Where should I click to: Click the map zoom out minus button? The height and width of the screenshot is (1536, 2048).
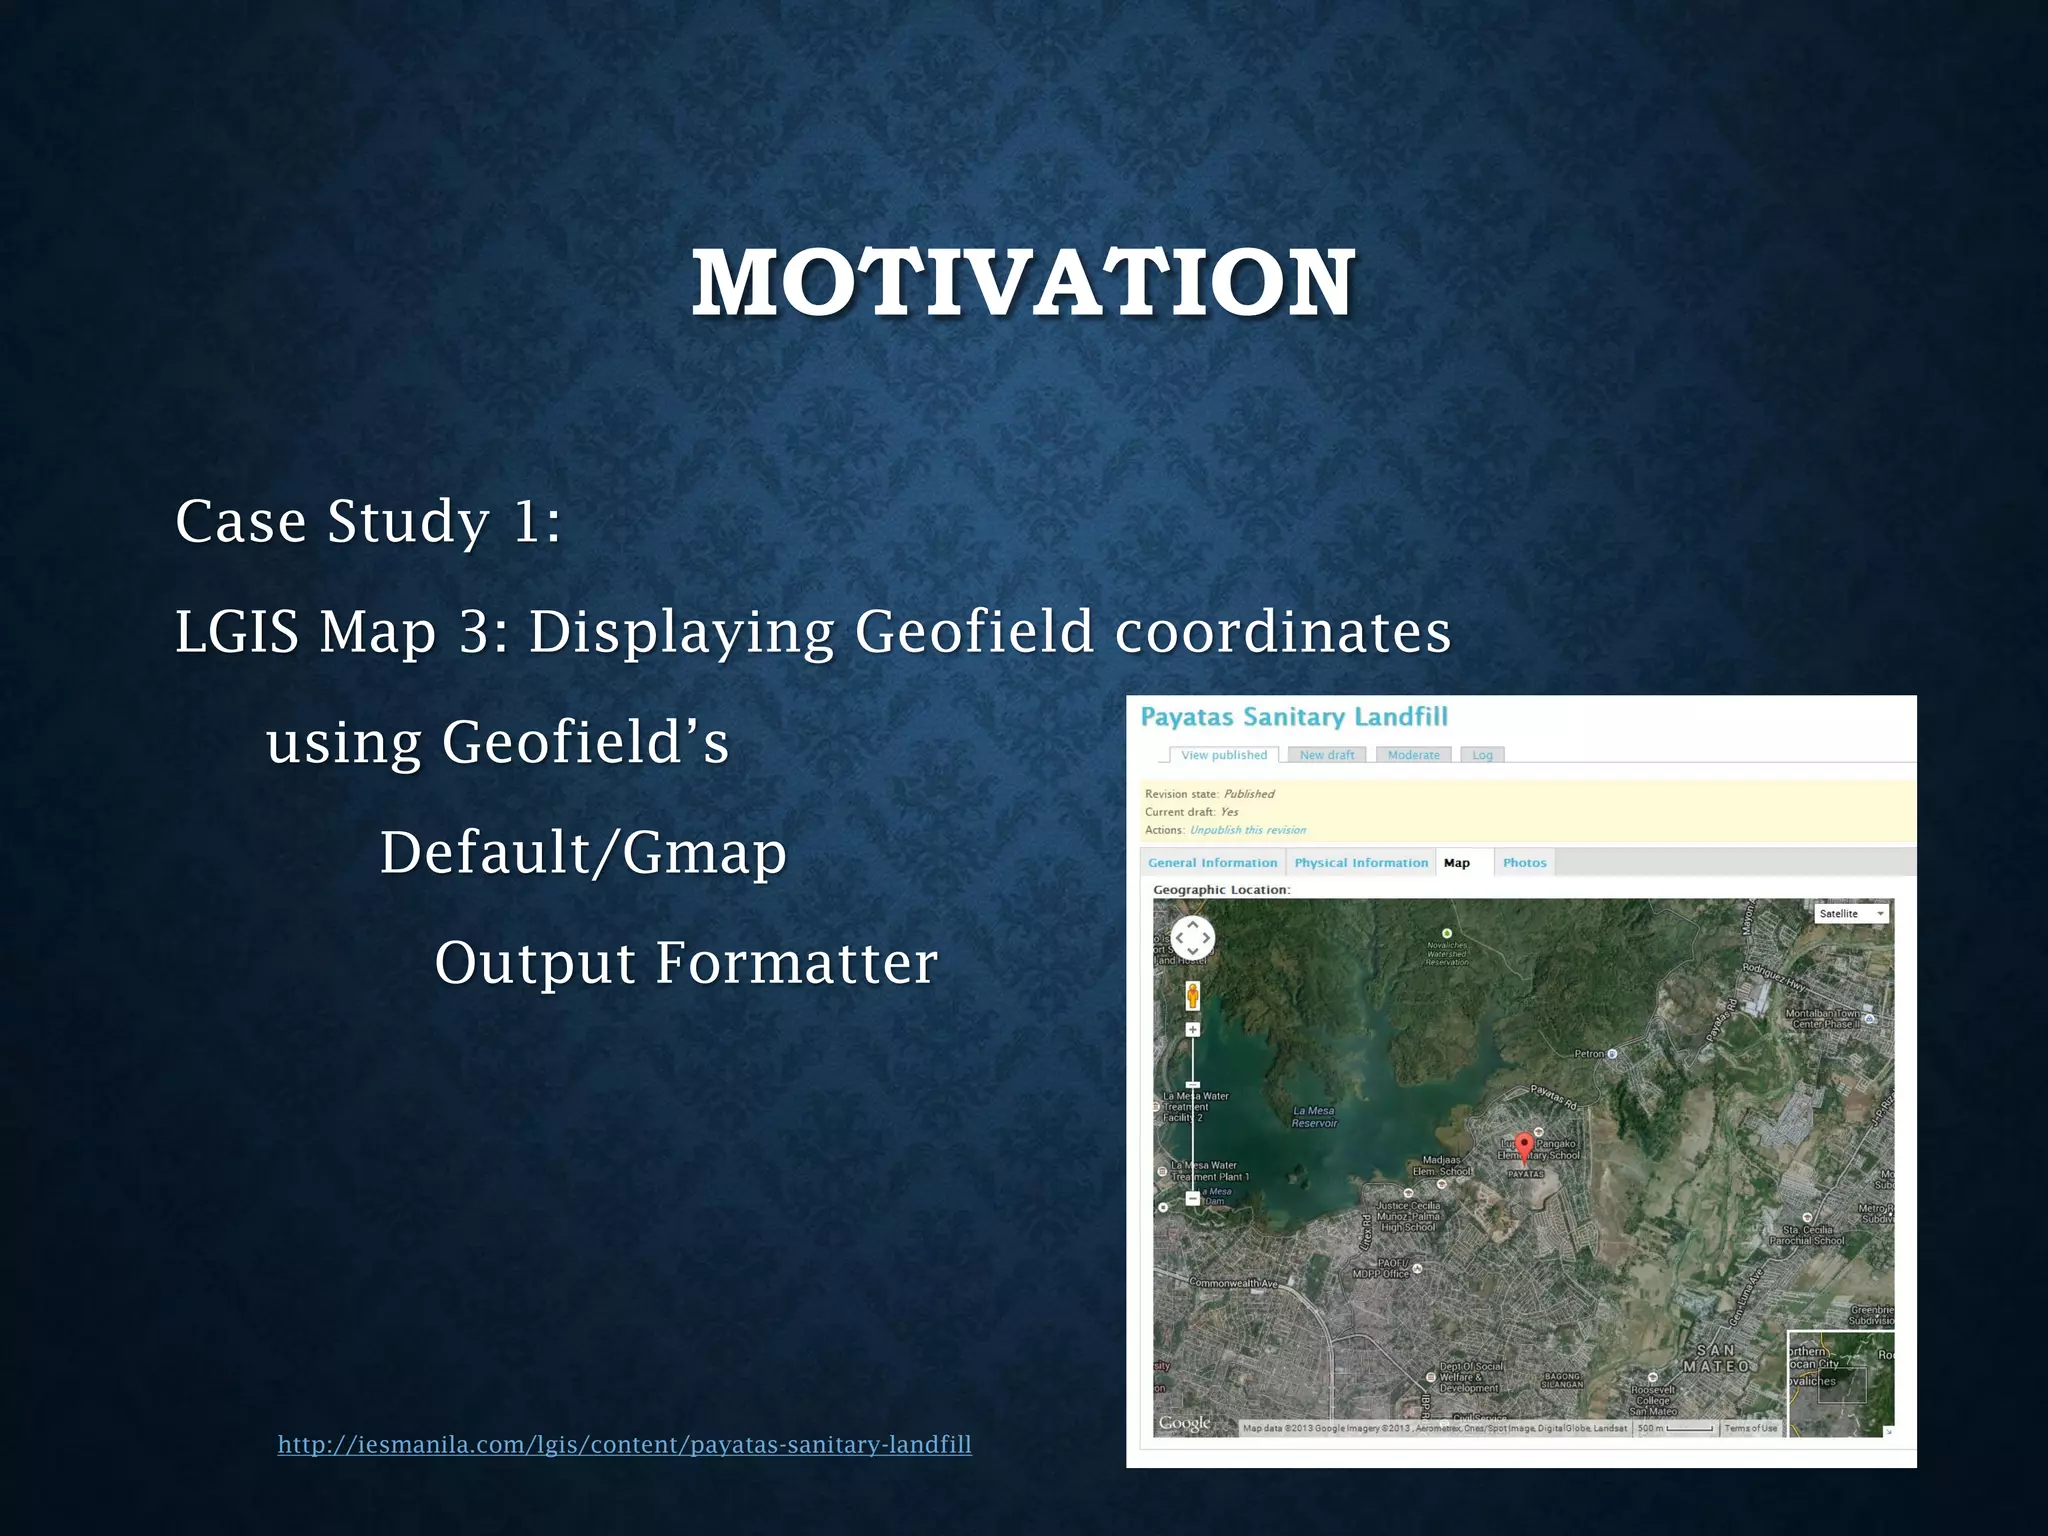click(1192, 1198)
